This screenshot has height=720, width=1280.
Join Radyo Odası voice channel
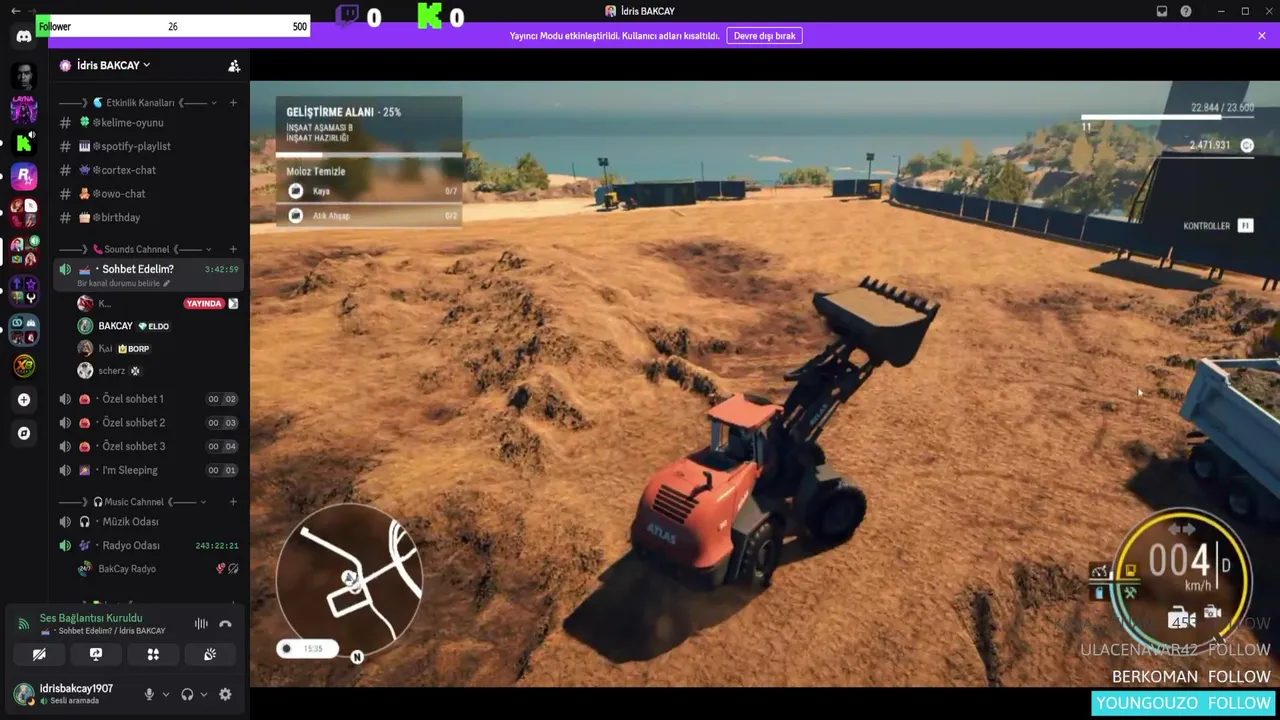point(148,546)
